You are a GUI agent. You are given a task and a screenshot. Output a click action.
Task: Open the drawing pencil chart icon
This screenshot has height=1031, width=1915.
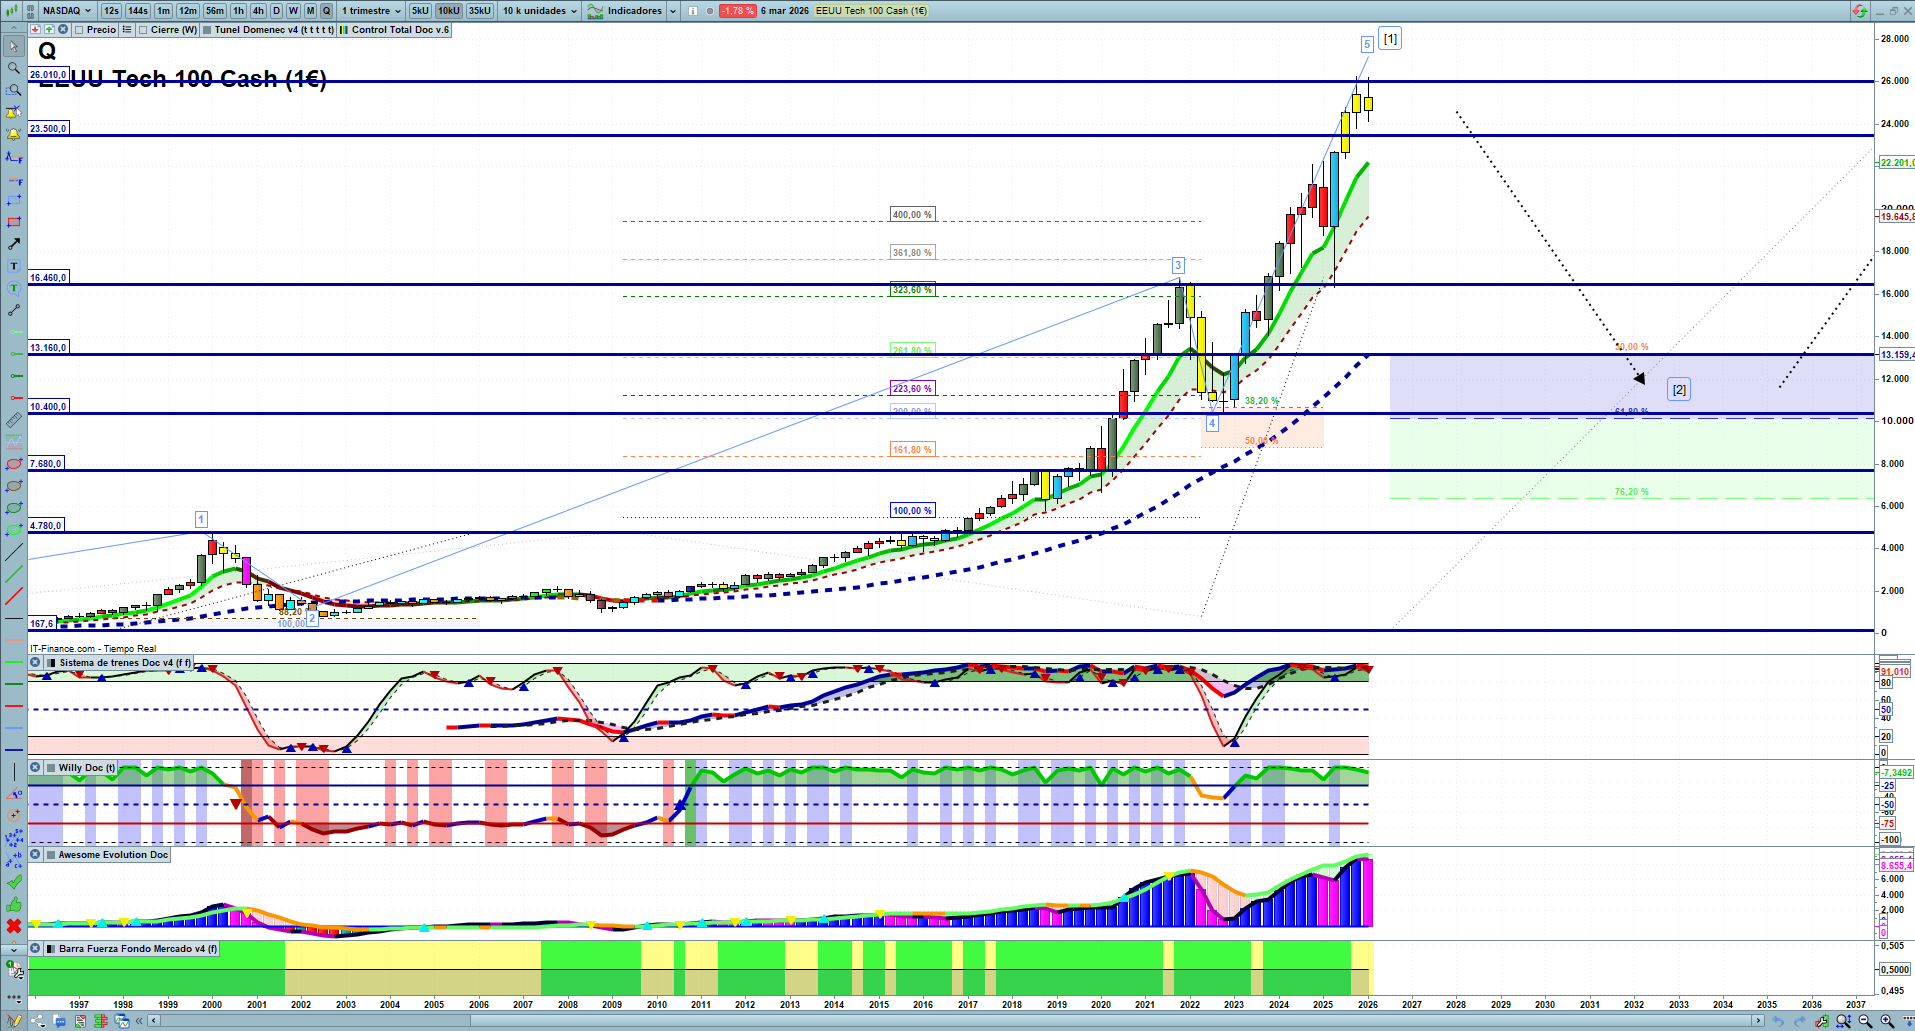(14, 1021)
